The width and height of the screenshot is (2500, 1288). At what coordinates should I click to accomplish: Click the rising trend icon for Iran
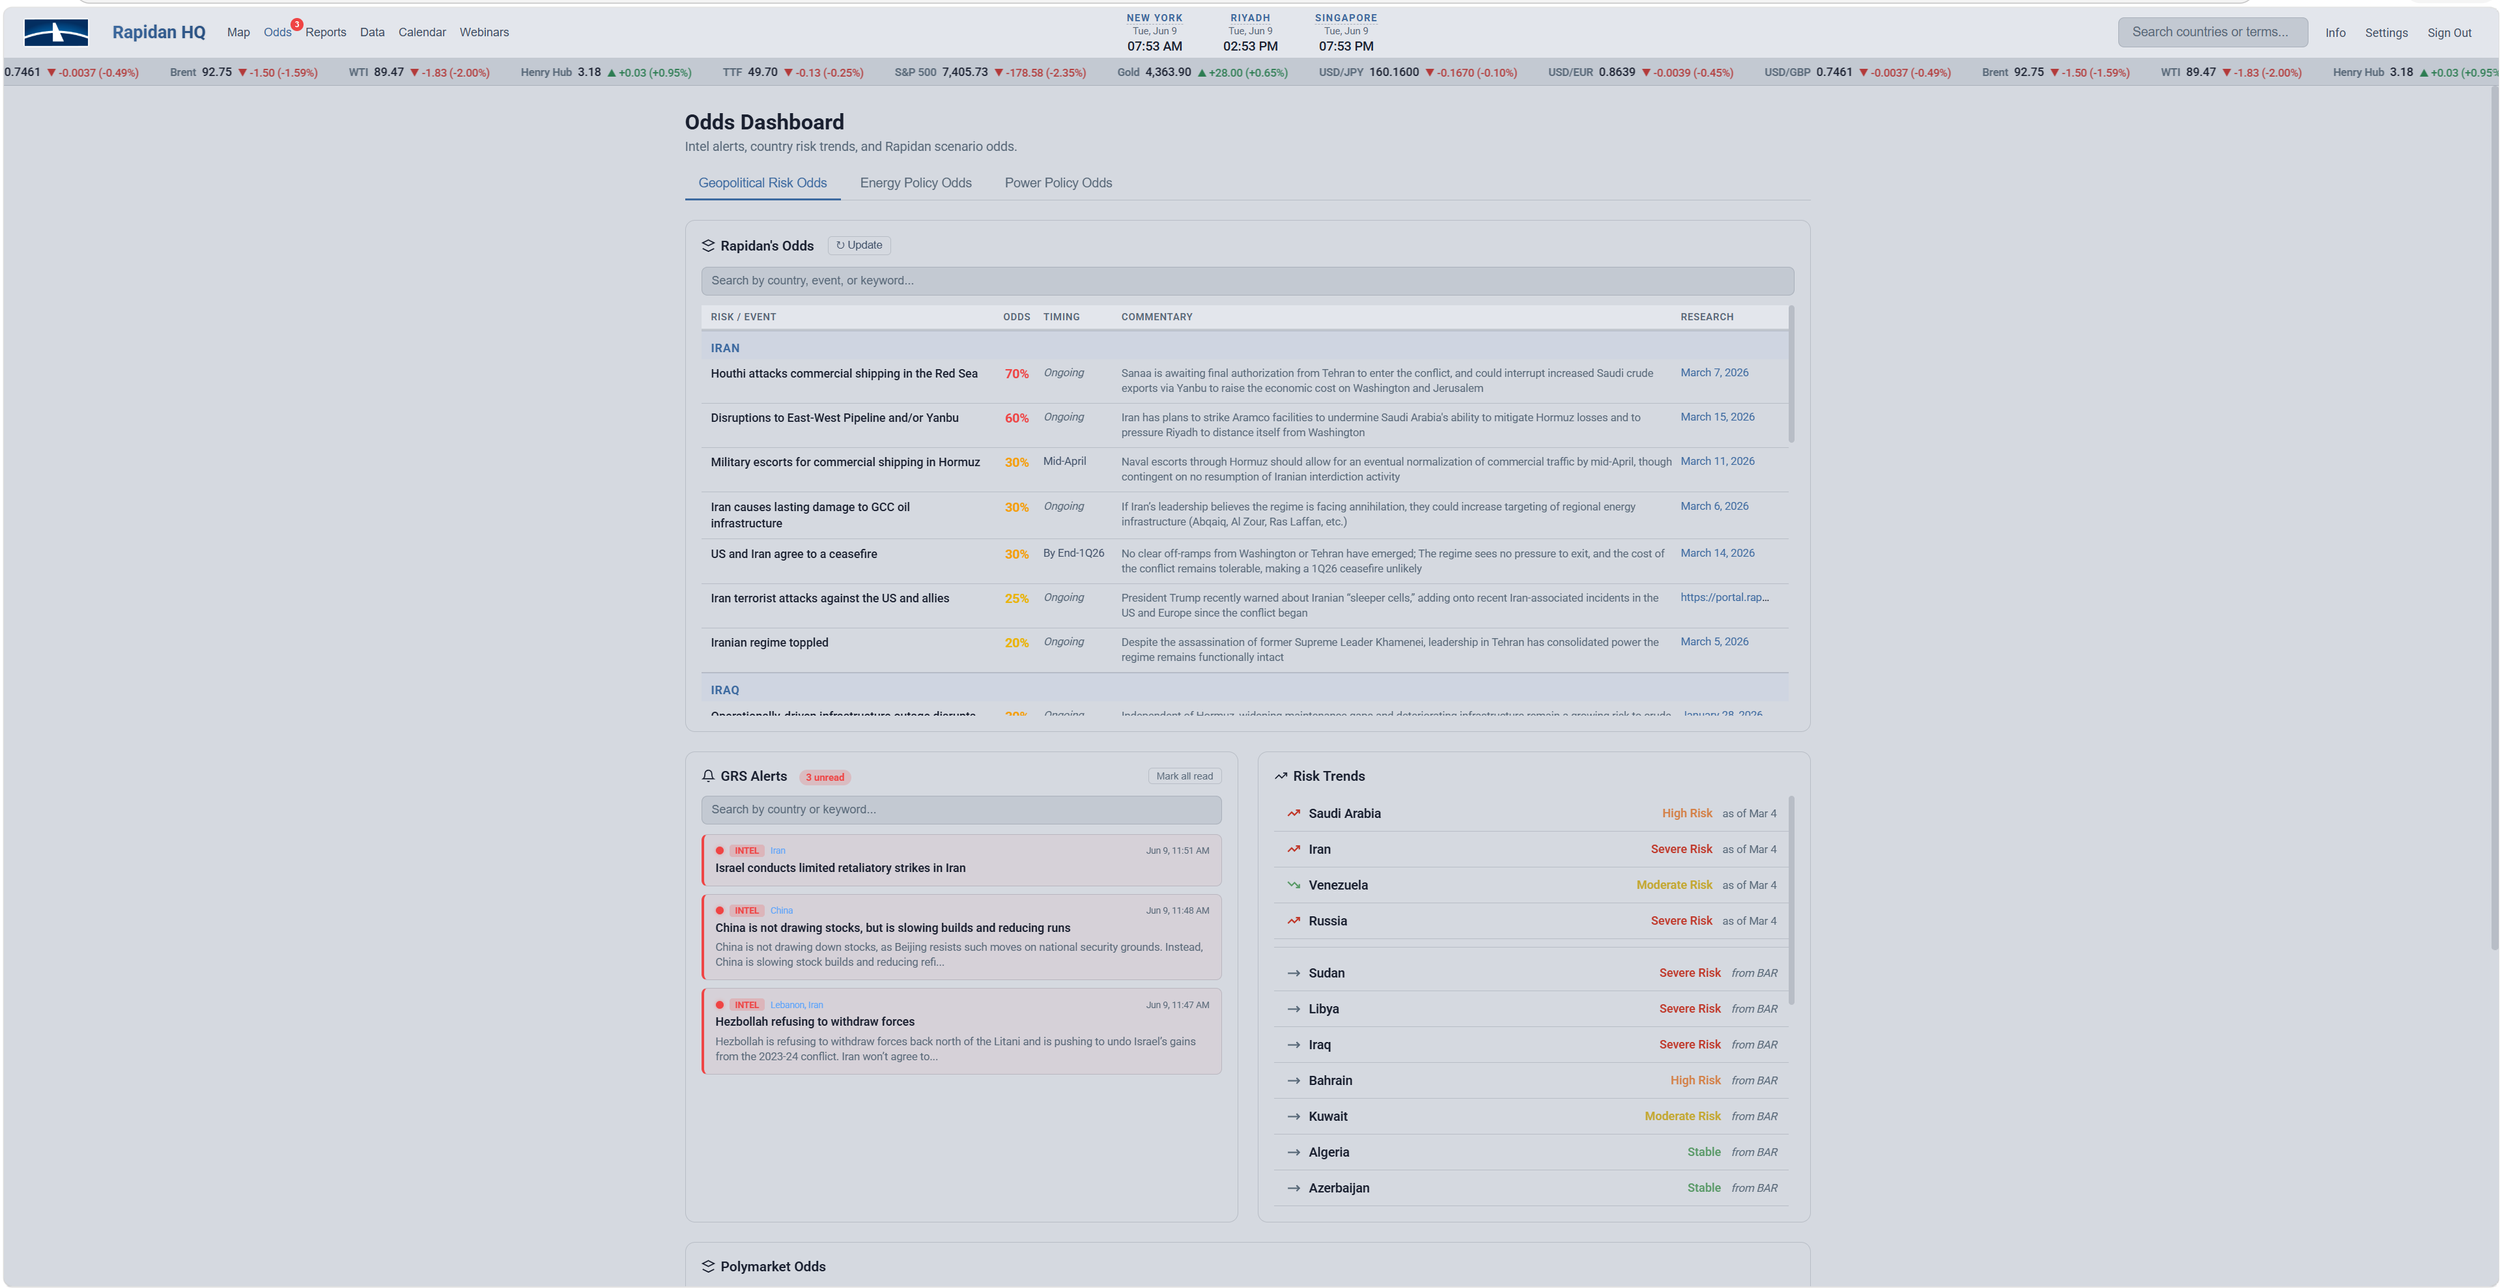click(1294, 849)
